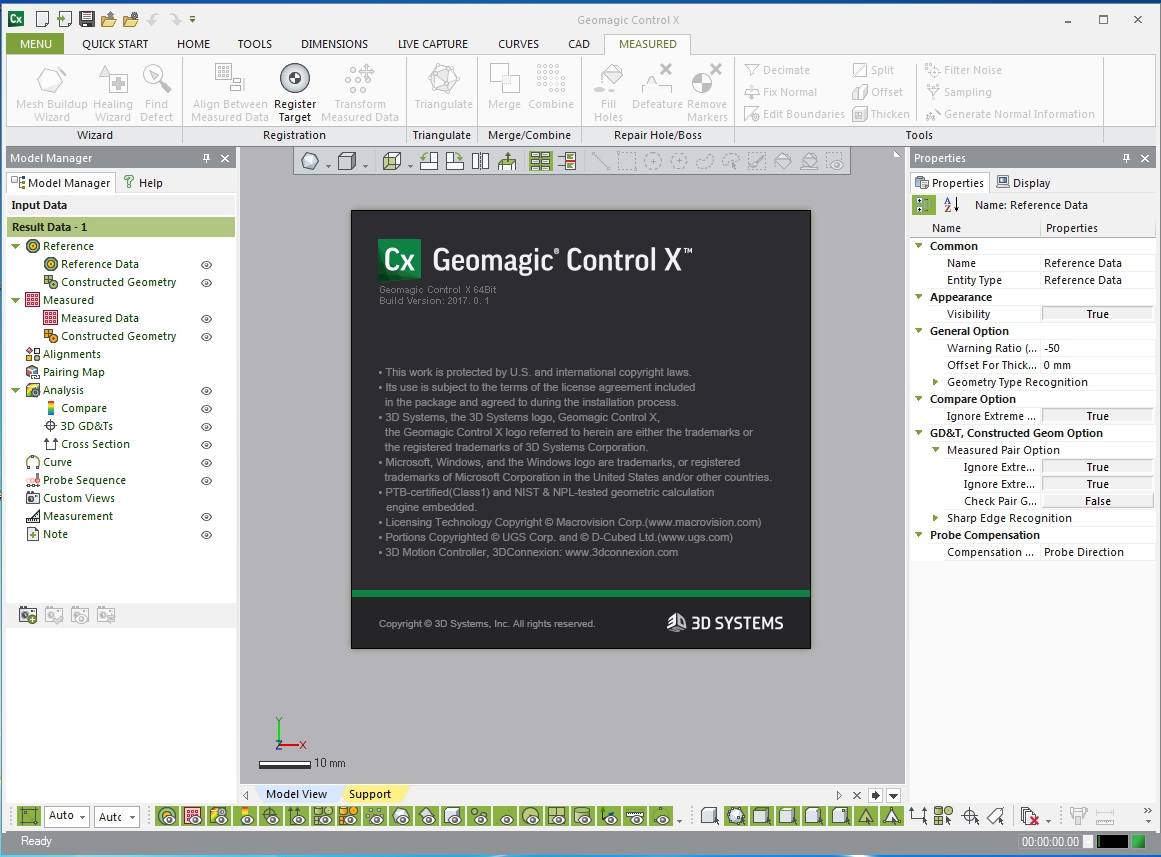
Task: Switch to the Support view tab
Action: 369,794
